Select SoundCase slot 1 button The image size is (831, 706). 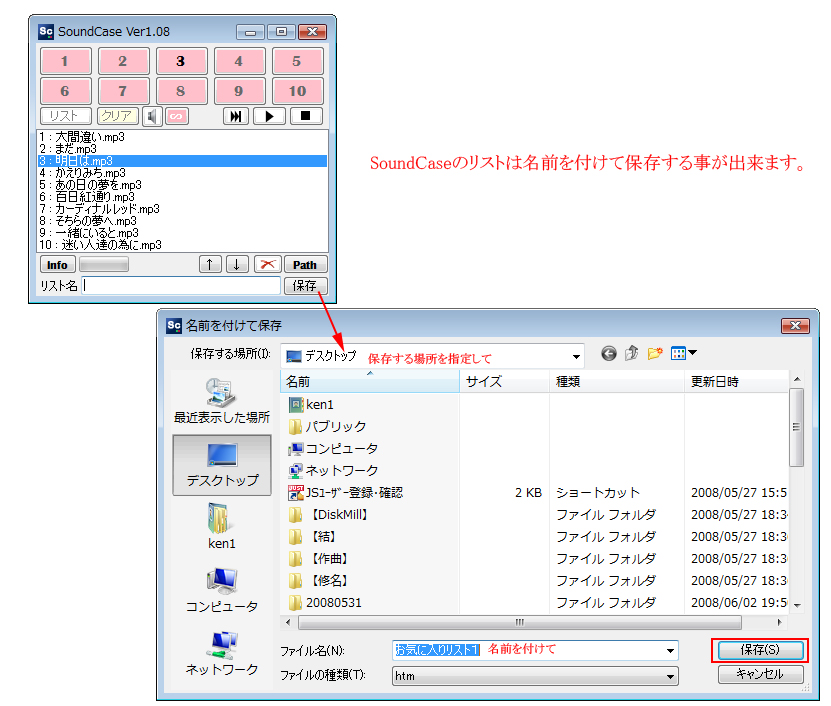66,61
